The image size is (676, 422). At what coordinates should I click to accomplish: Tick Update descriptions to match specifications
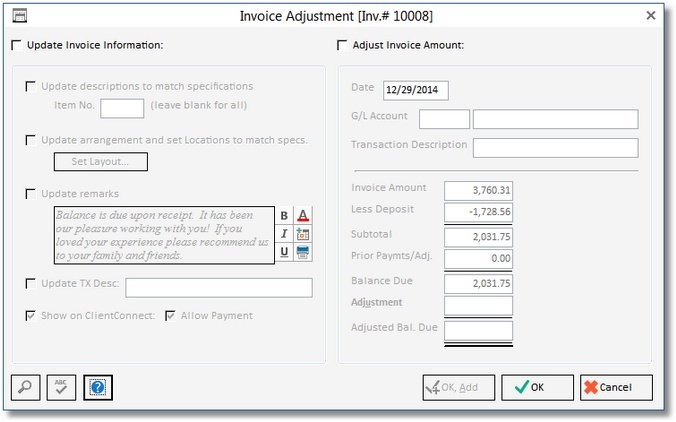(31, 86)
